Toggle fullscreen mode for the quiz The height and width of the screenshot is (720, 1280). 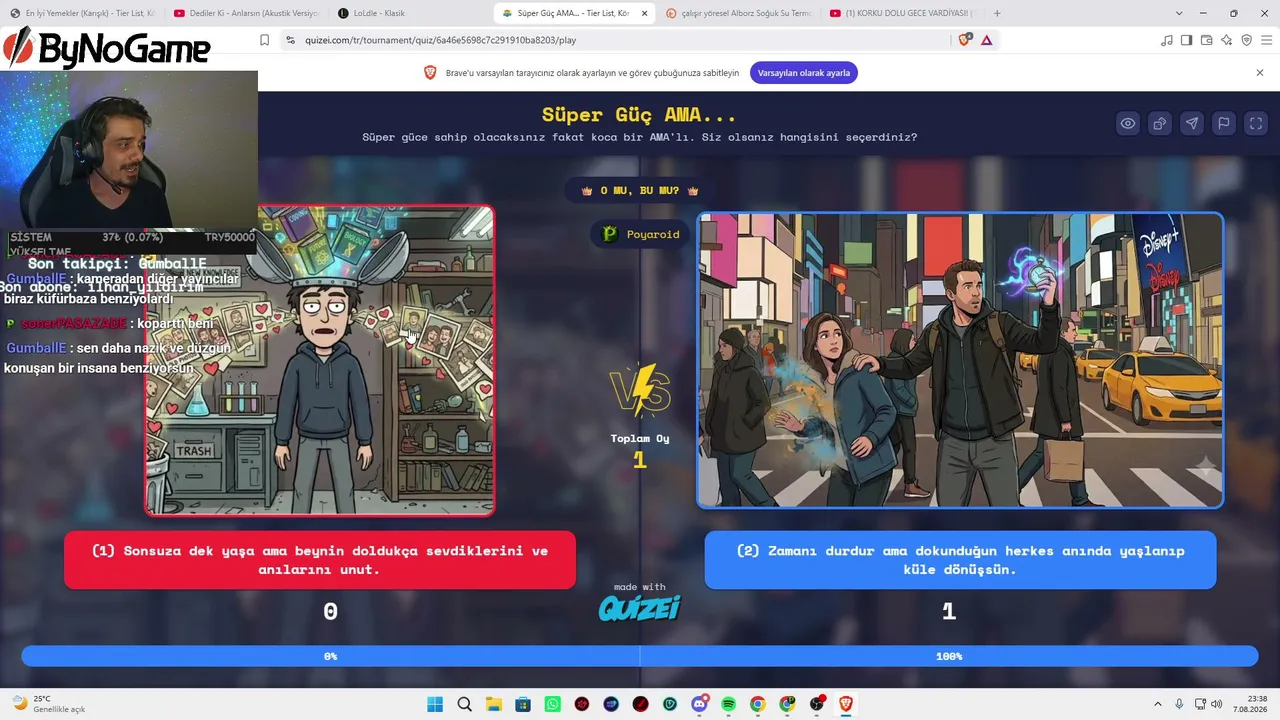1256,124
